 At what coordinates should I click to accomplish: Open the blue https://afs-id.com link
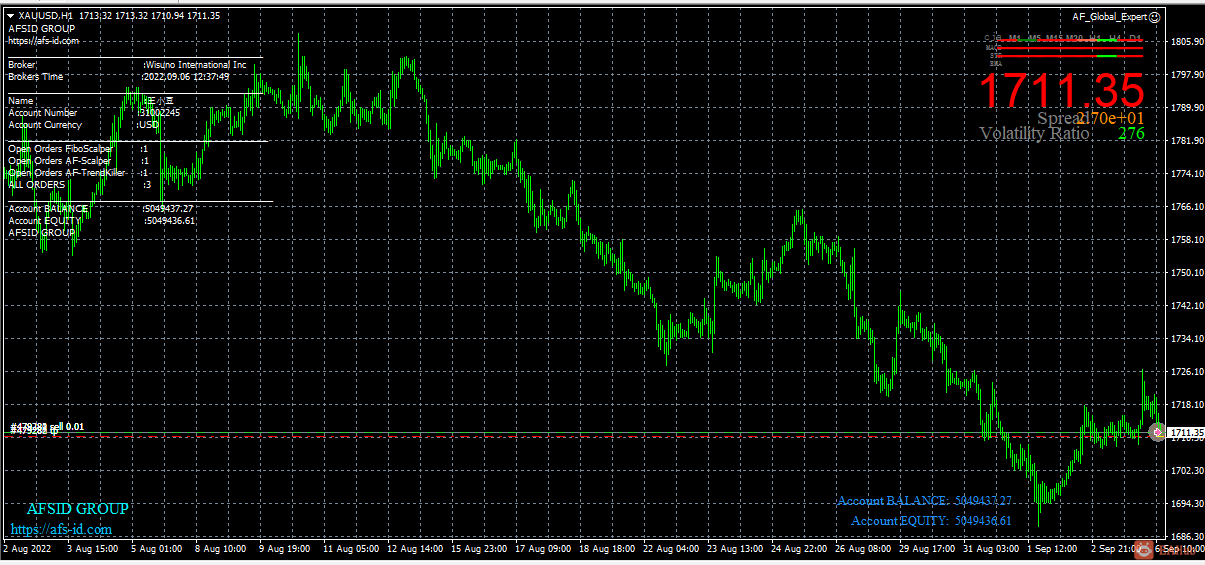point(61,529)
